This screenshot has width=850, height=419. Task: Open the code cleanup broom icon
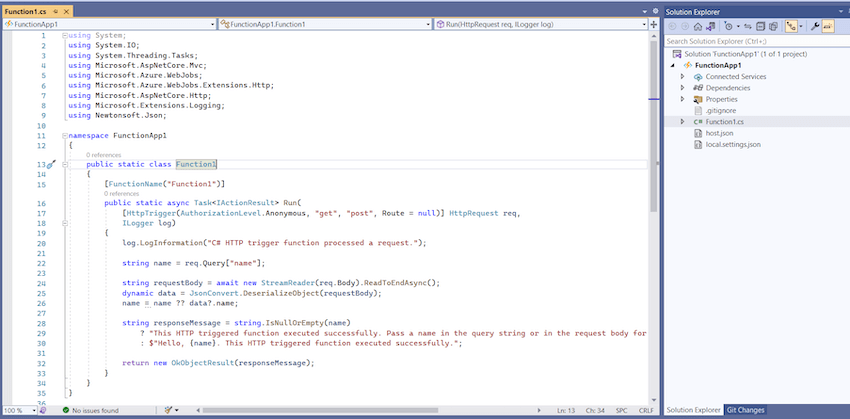(x=168, y=410)
